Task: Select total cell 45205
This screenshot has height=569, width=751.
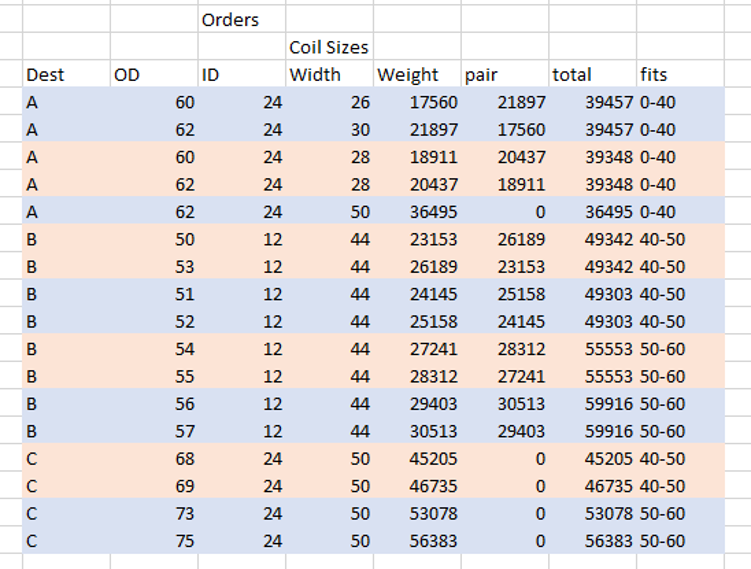Action: (x=592, y=458)
